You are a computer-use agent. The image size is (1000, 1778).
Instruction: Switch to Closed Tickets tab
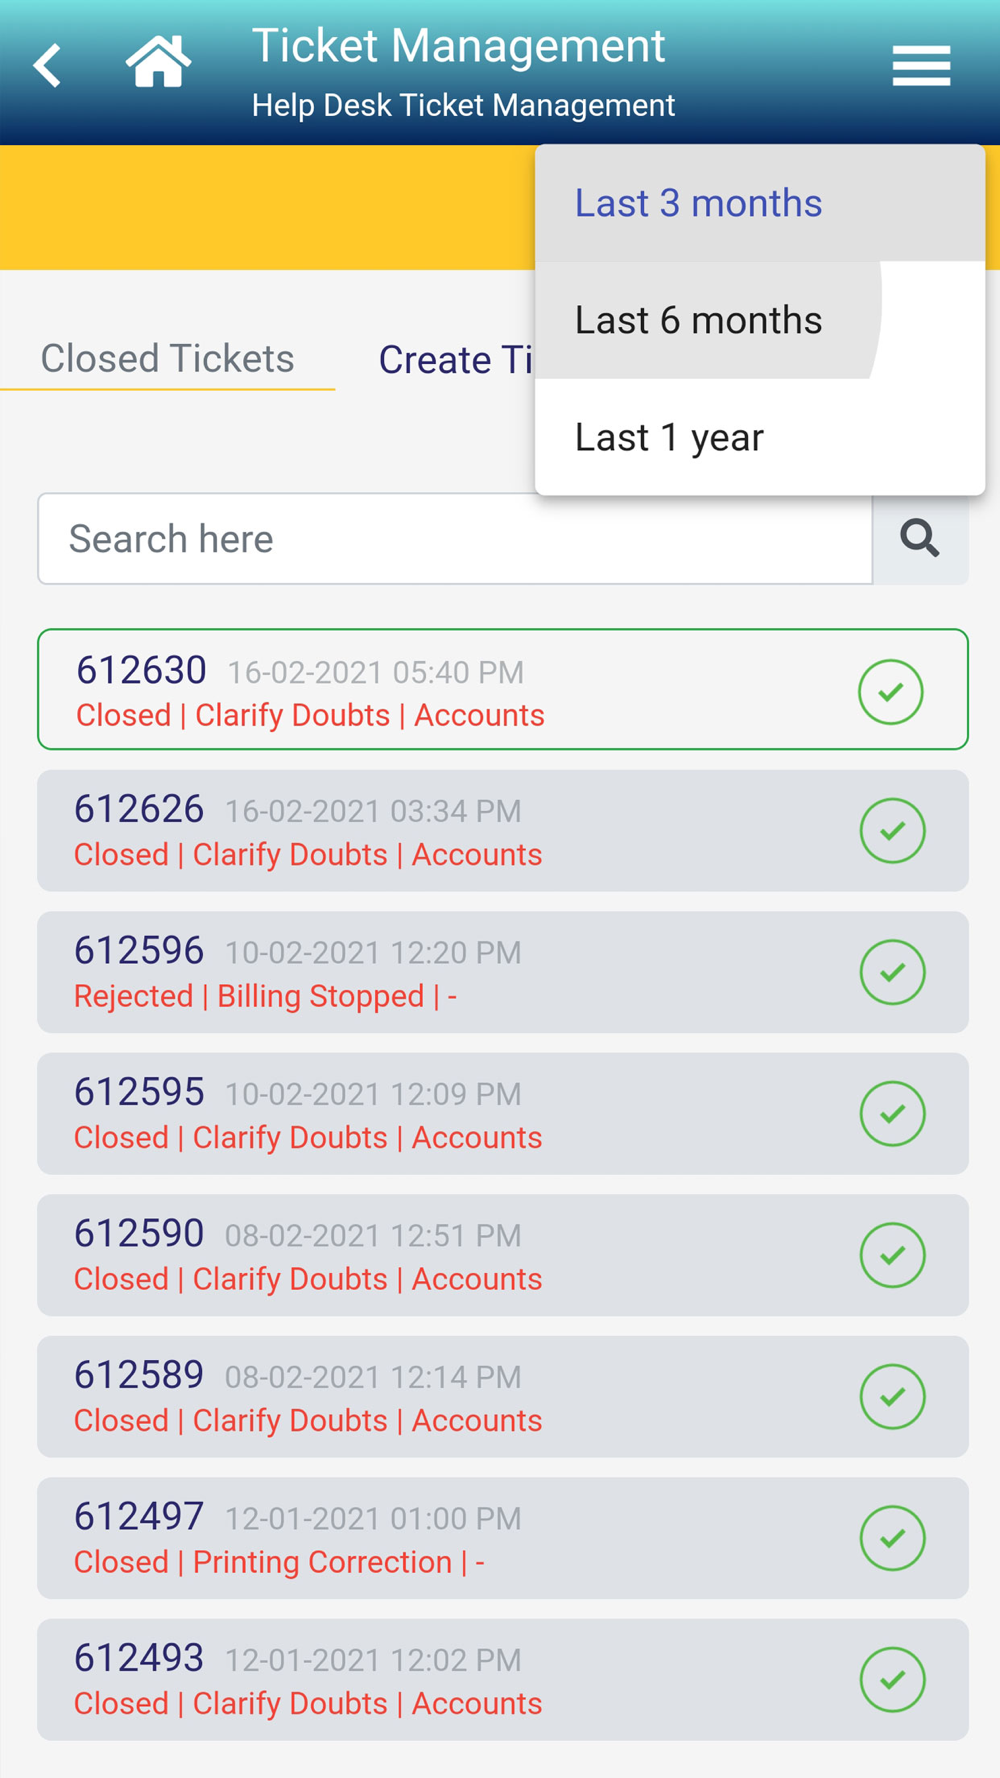coord(167,358)
